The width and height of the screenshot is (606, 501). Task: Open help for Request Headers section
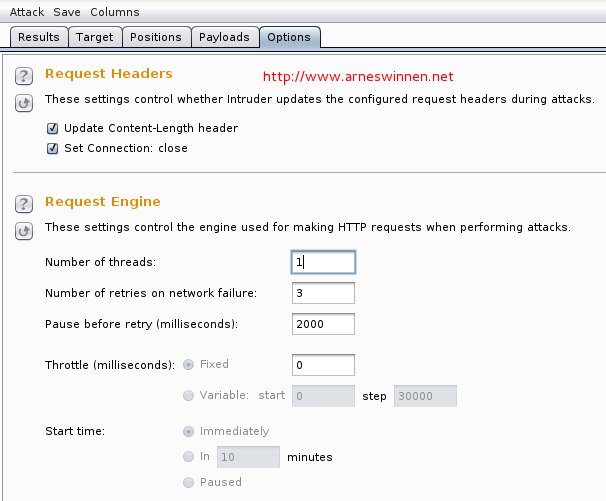click(24, 76)
